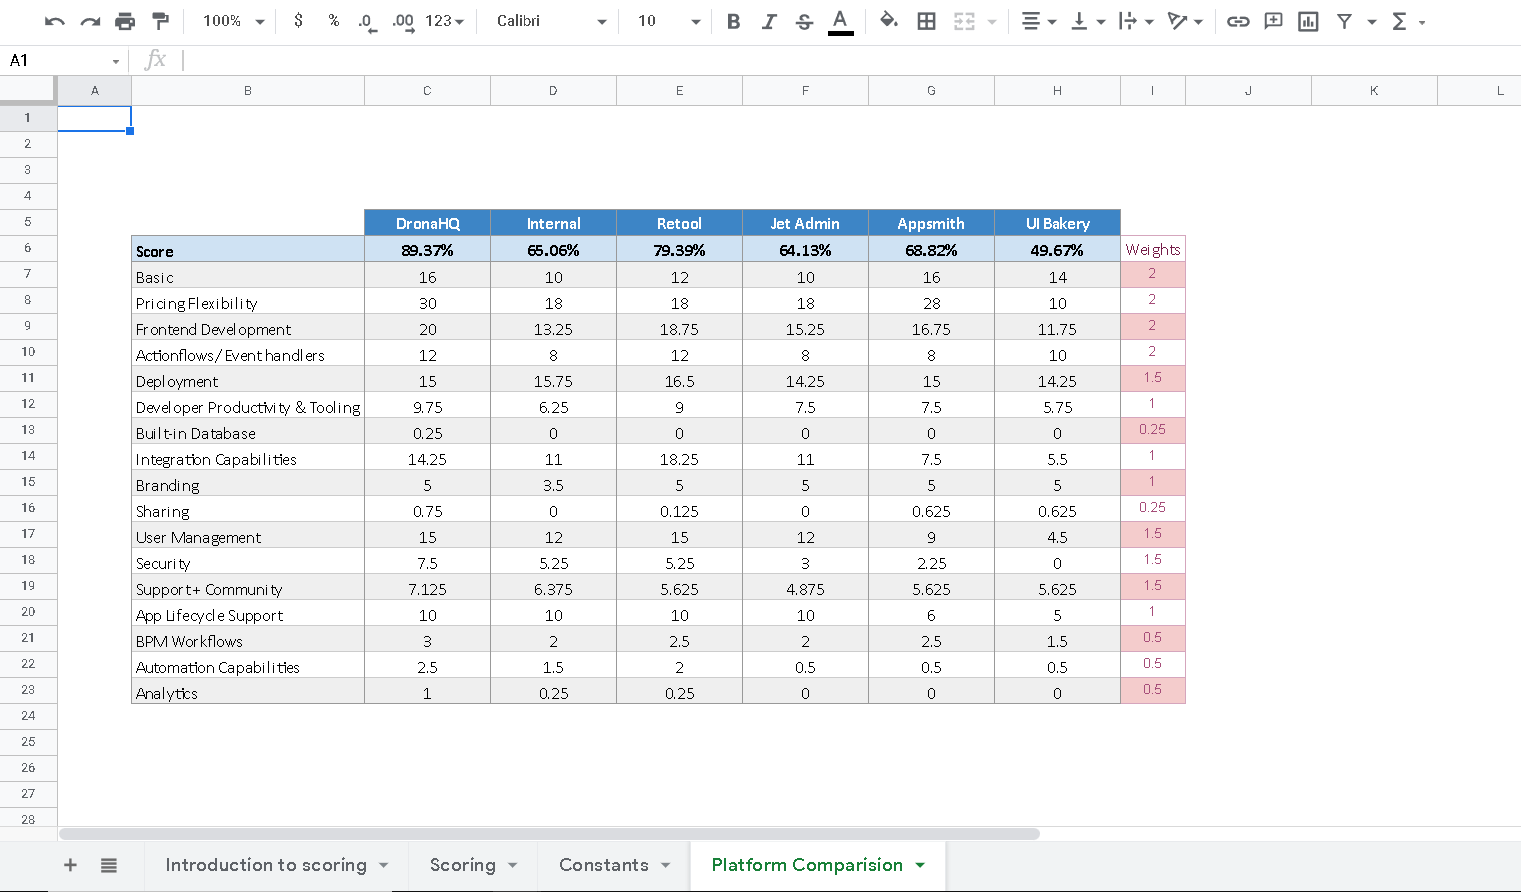The width and height of the screenshot is (1521, 892).
Task: Open the merge cells type dropdown arrow
Action: pos(991,22)
